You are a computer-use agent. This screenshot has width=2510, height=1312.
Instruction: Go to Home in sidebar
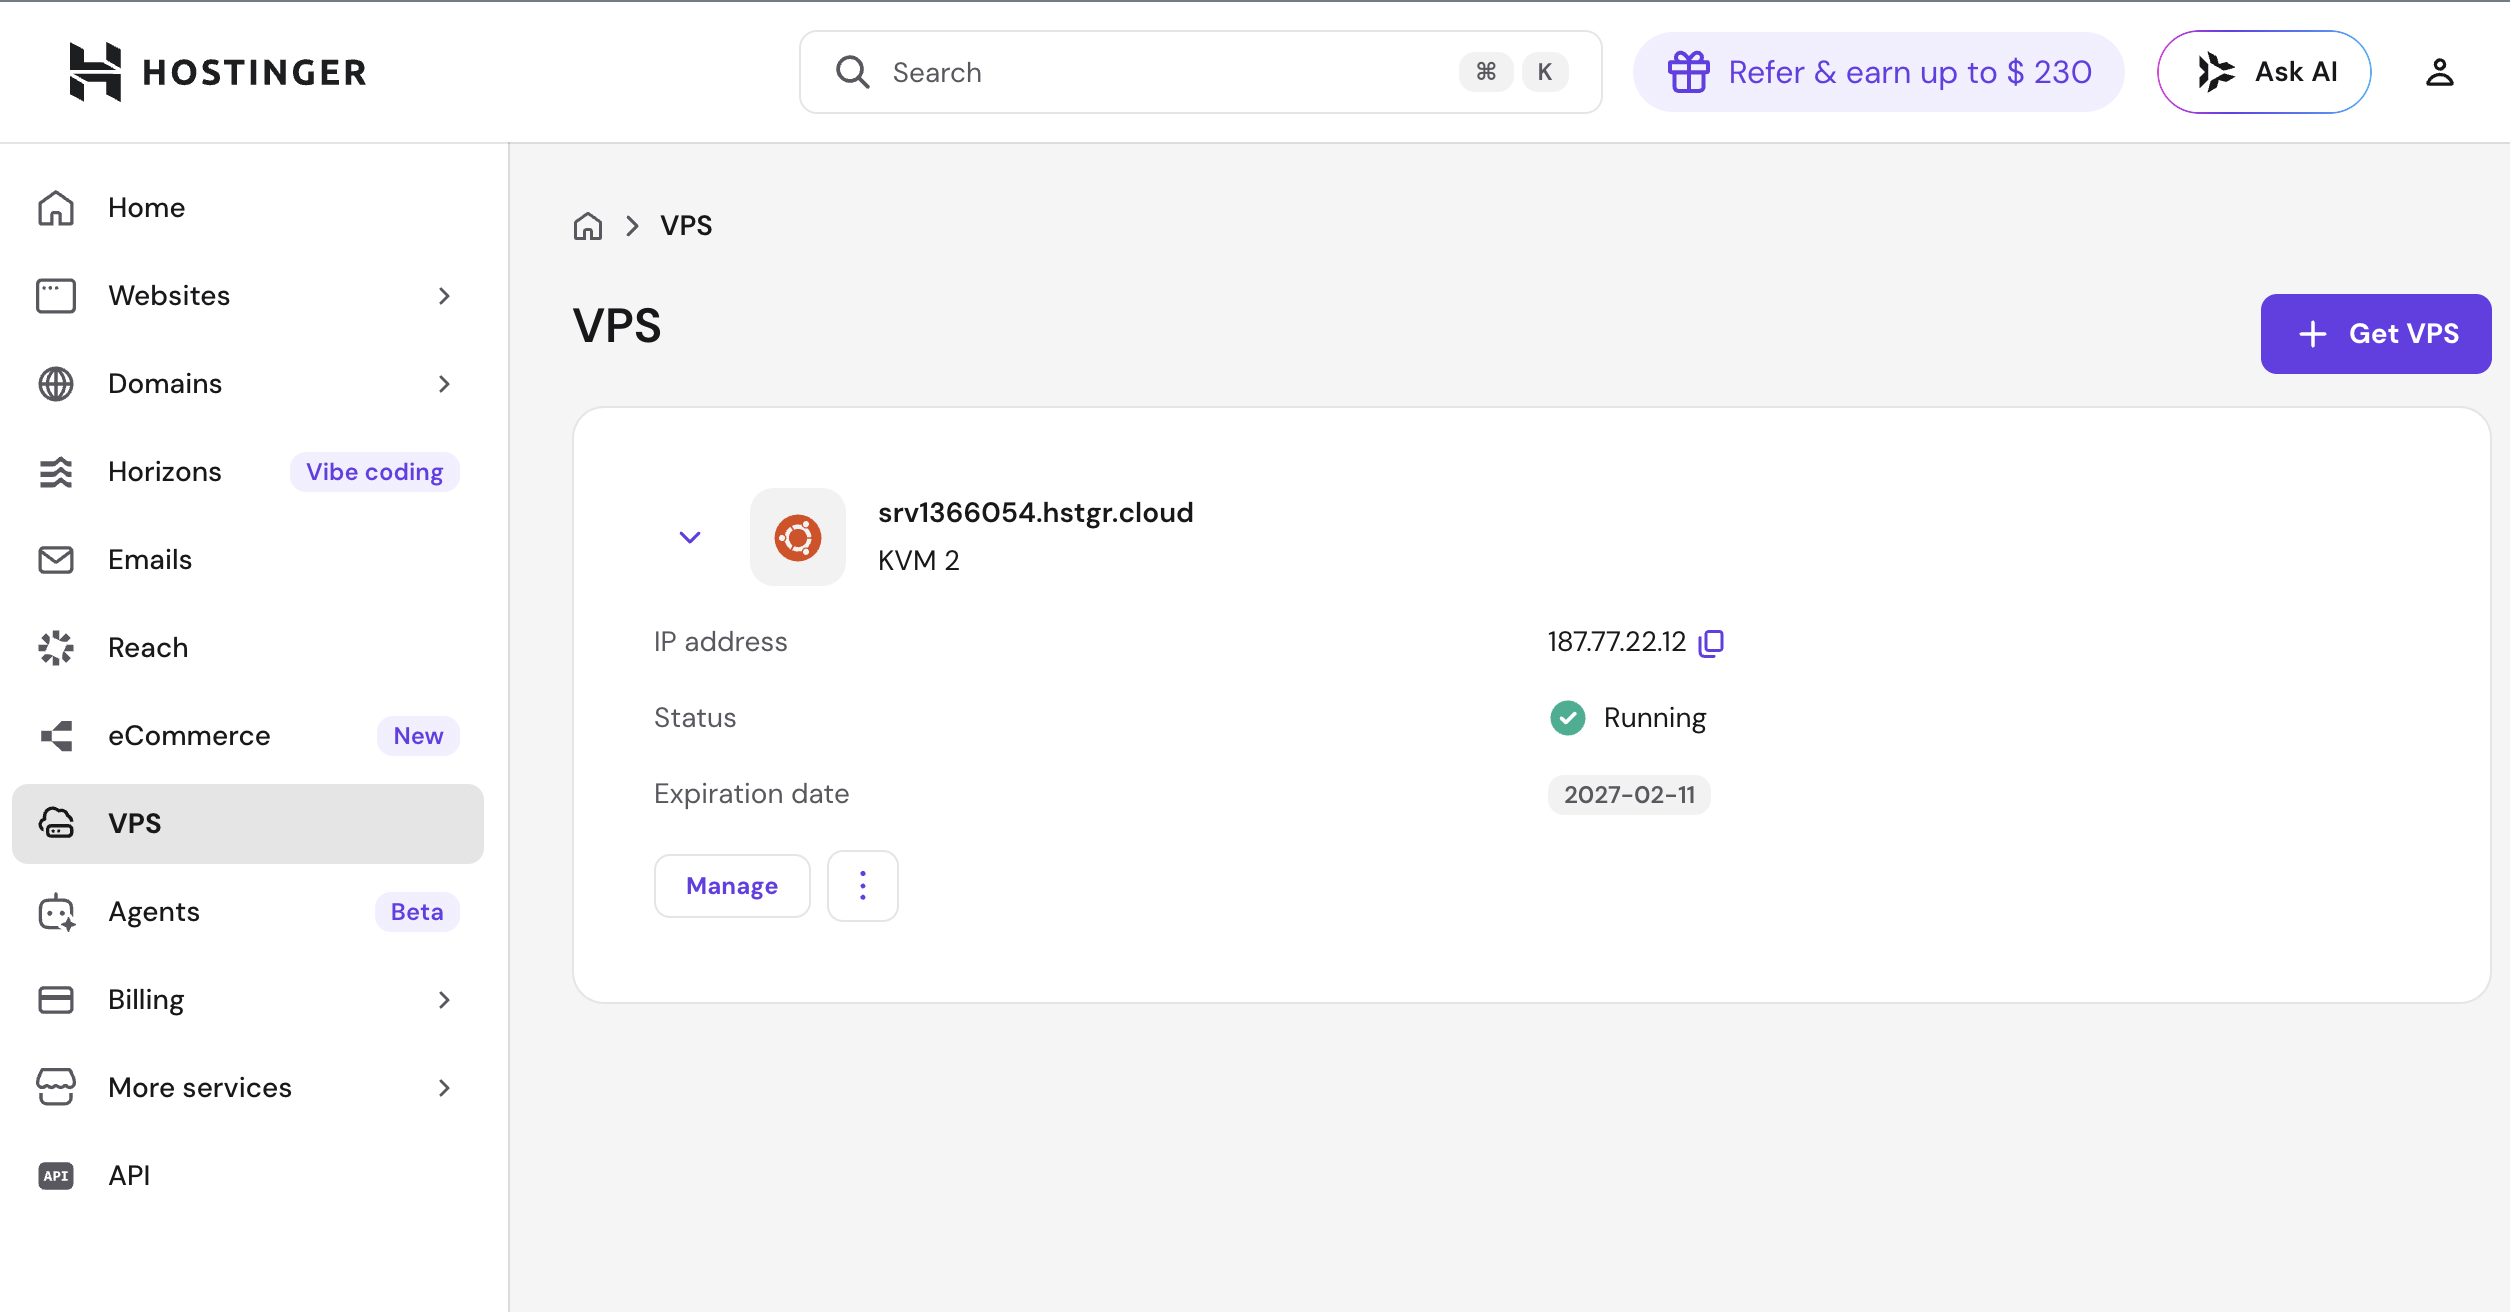[248, 208]
